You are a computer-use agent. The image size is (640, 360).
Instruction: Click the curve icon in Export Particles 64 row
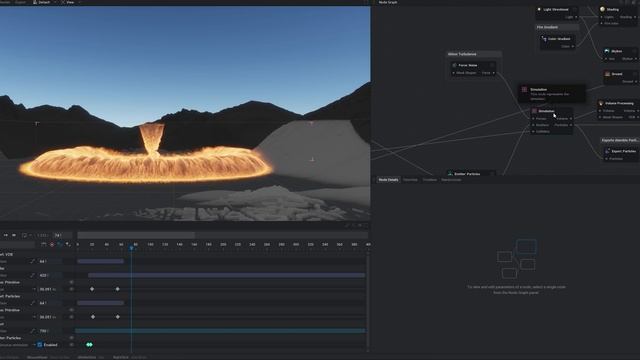33,303
